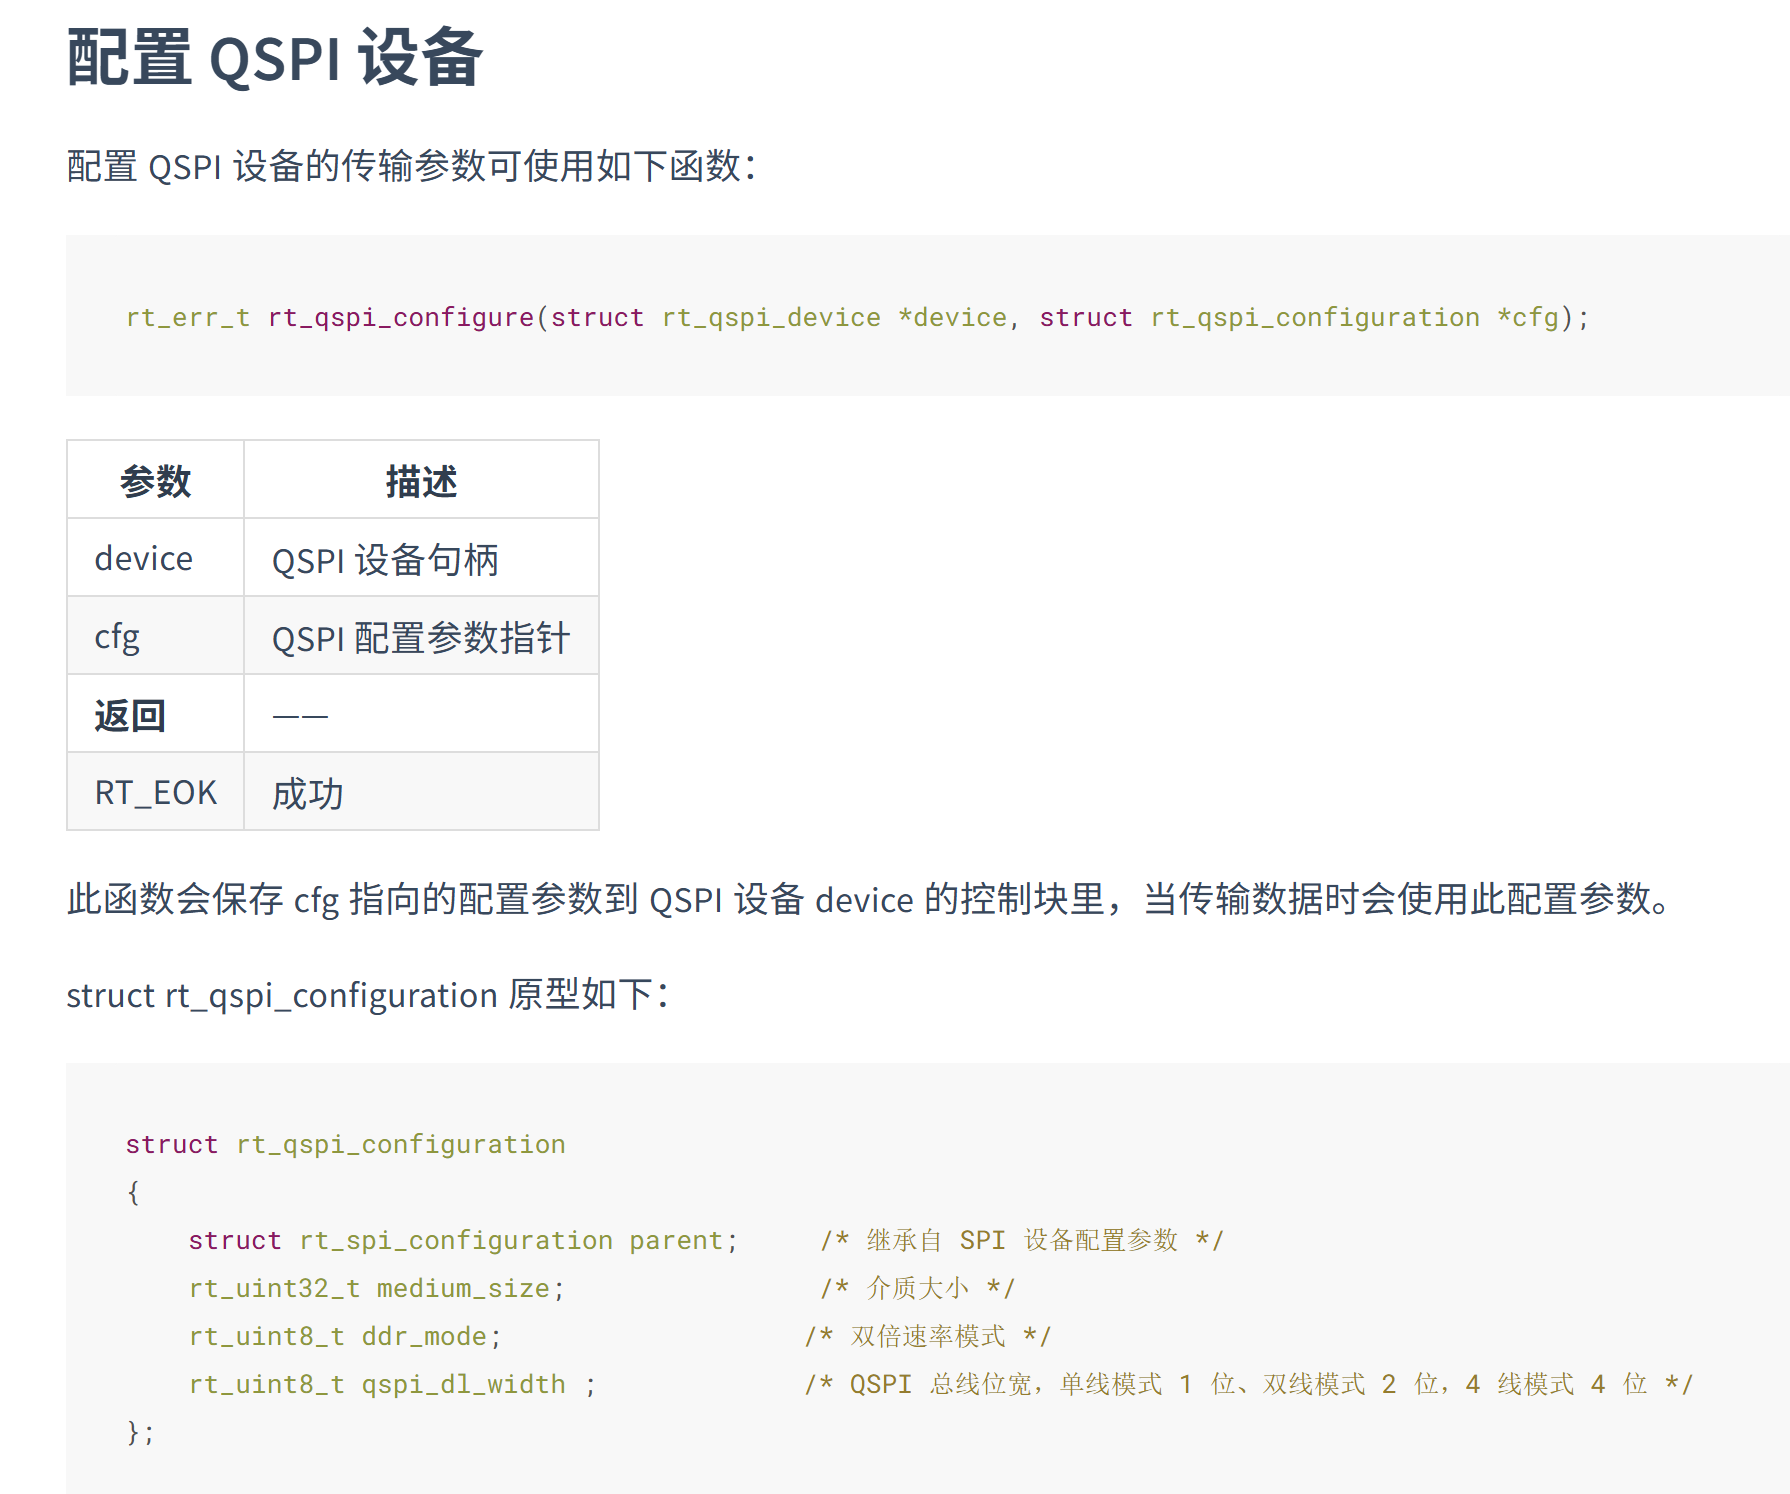Click the parent member line in struct
This screenshot has width=1790, height=1494.
[x=464, y=1240]
